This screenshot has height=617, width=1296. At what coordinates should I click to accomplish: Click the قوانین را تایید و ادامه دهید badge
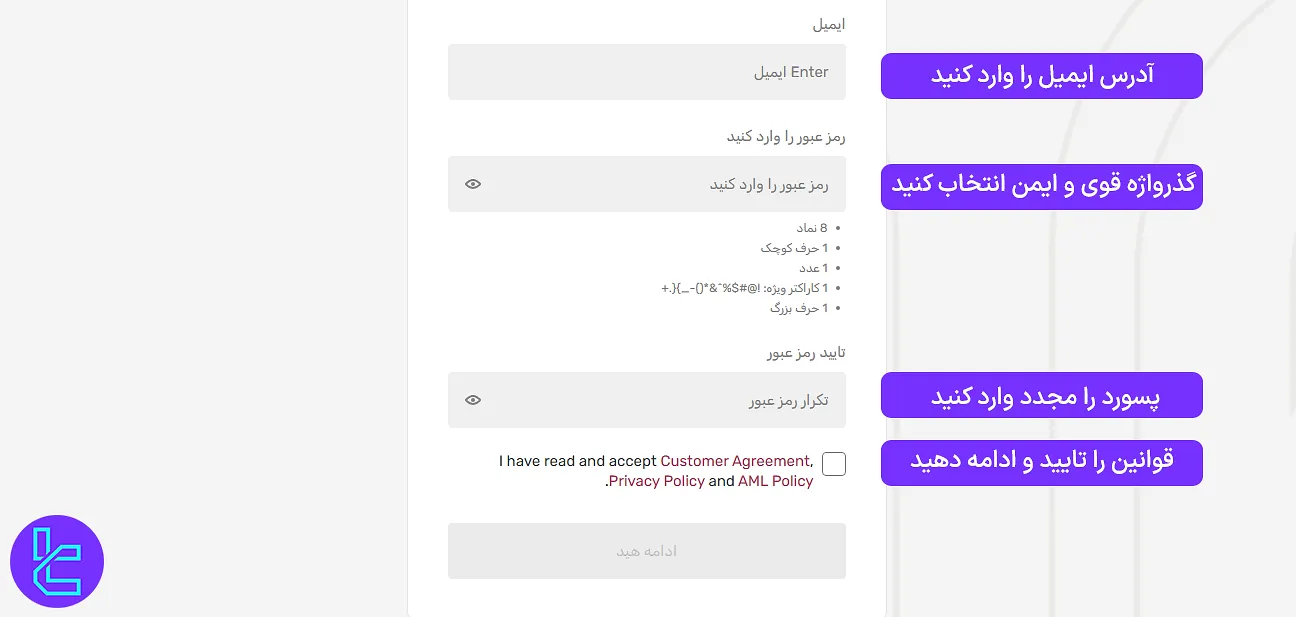point(1041,462)
